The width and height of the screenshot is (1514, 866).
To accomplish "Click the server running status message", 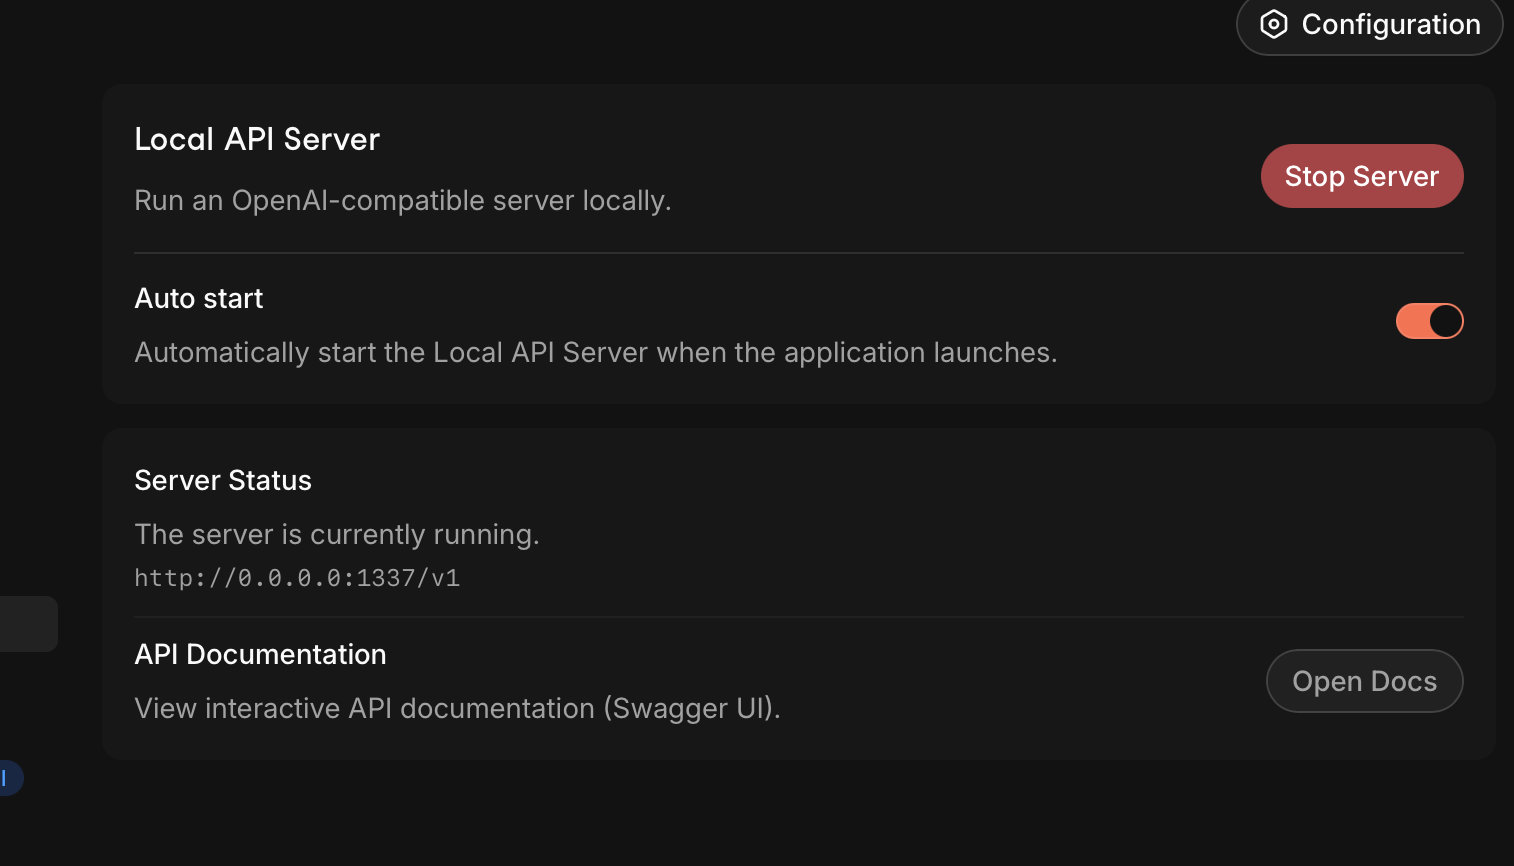I will click(x=337, y=534).
